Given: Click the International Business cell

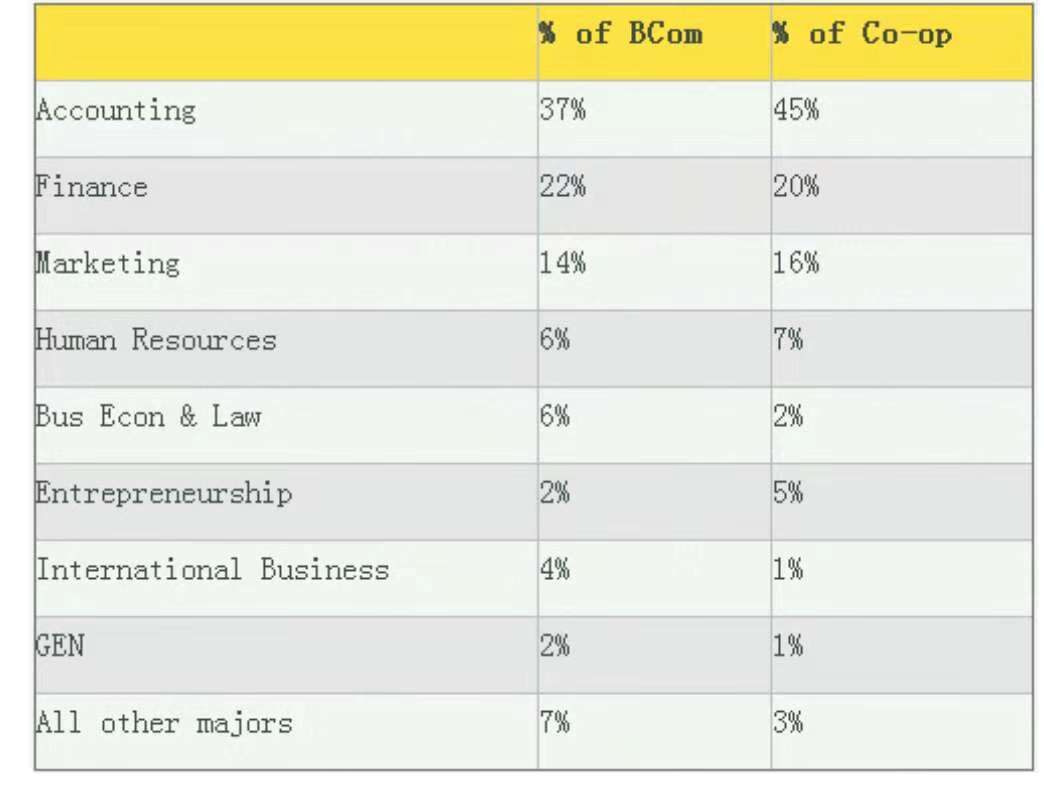Looking at the screenshot, I should [212, 570].
